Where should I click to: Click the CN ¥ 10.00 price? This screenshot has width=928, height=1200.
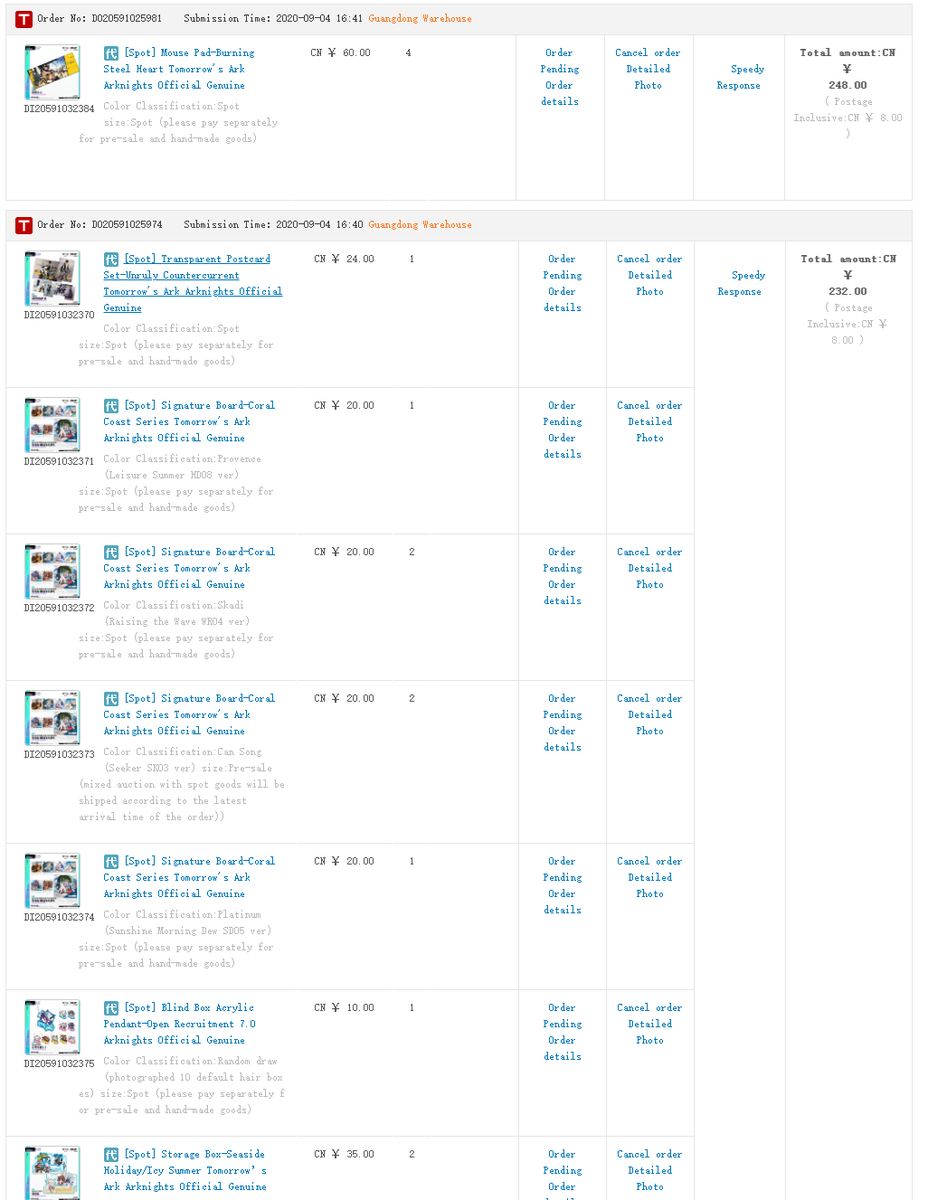(344, 1008)
